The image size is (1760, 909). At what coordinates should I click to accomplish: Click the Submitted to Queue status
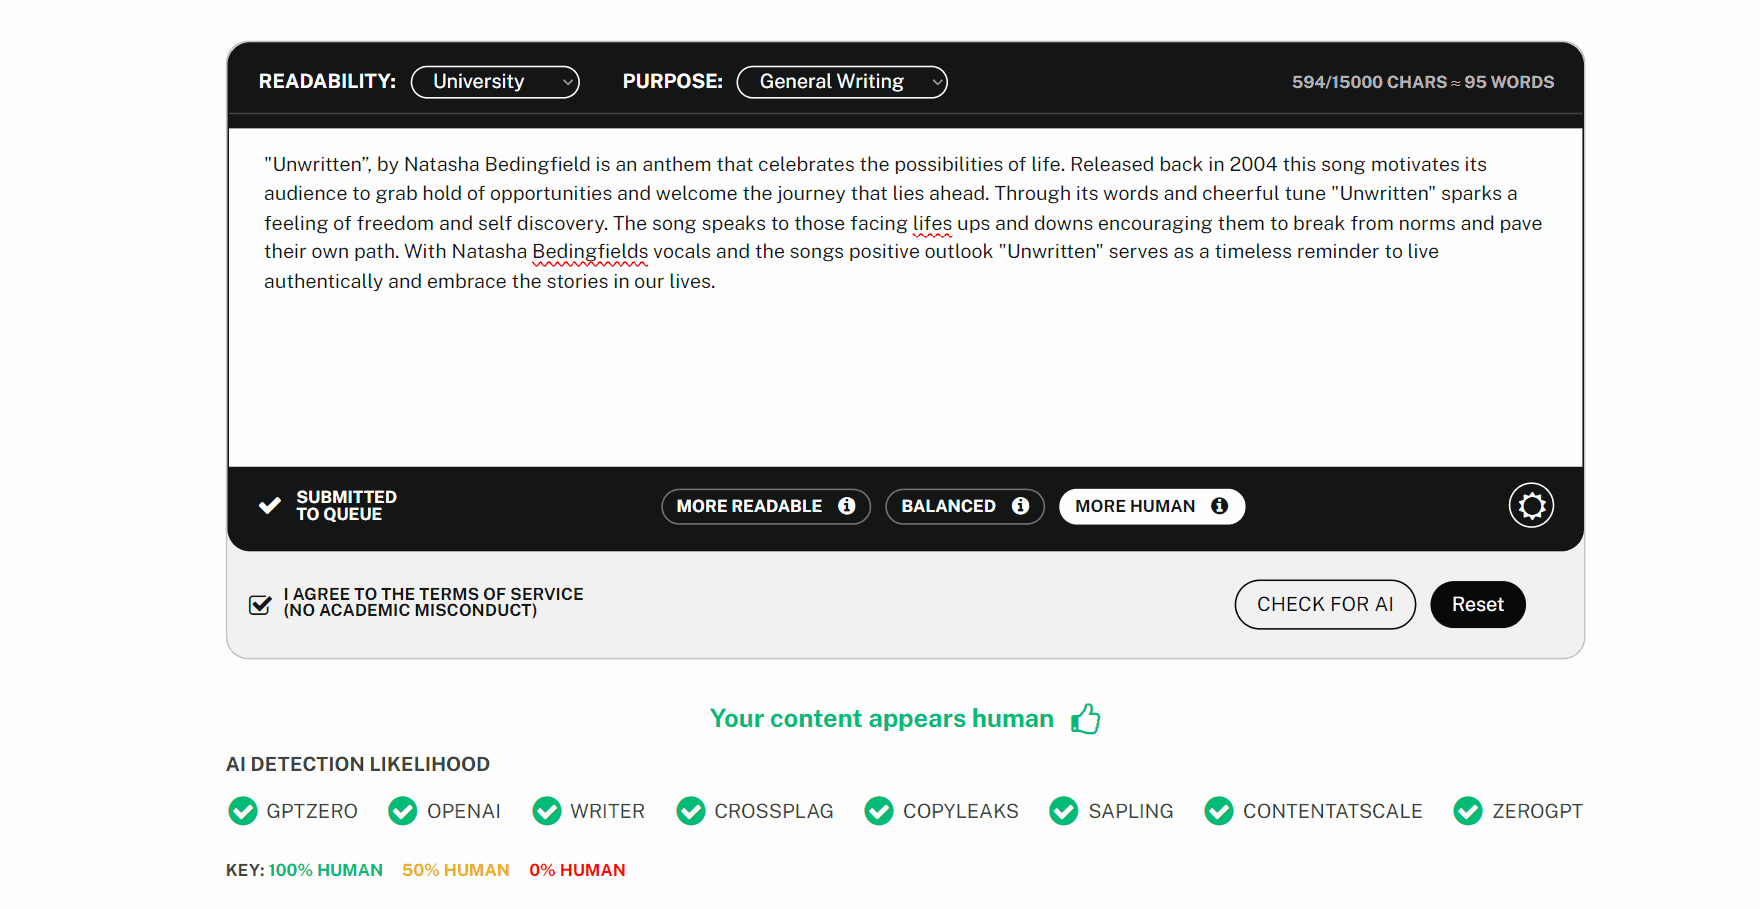(x=328, y=506)
